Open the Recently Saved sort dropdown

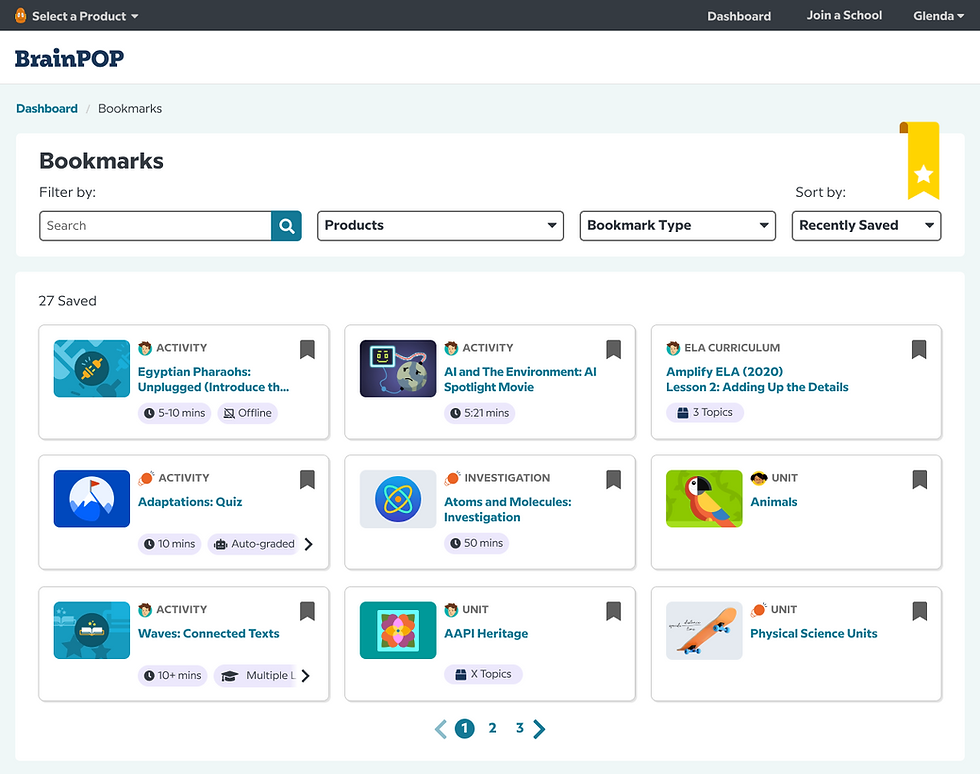pyautogui.click(x=866, y=226)
